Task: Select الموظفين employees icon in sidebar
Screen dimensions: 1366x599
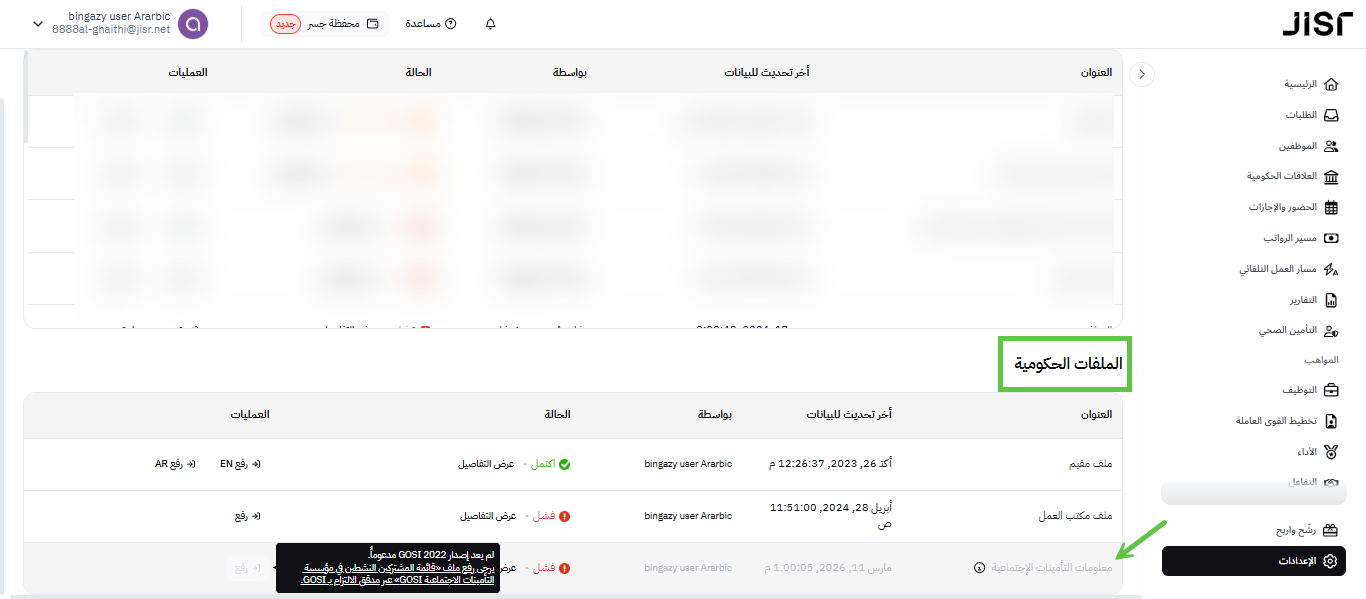Action: [x=1331, y=146]
